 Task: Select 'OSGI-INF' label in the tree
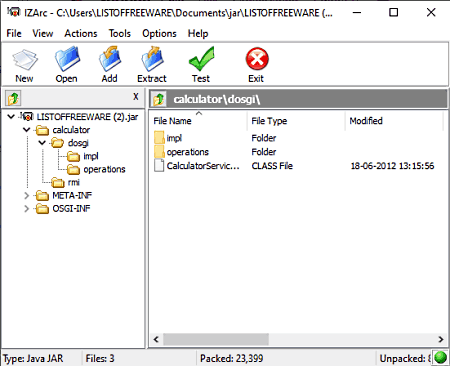pyautogui.click(x=71, y=209)
